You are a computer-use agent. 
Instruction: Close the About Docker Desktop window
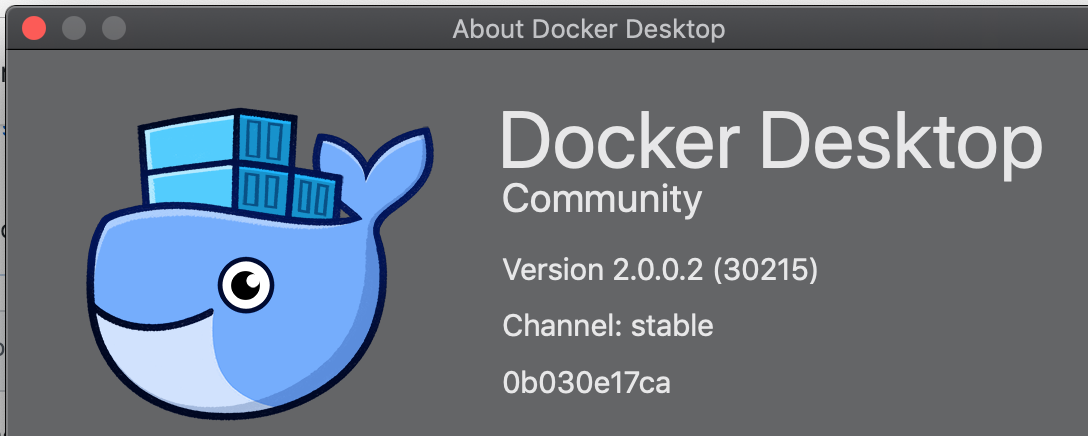pos(34,28)
